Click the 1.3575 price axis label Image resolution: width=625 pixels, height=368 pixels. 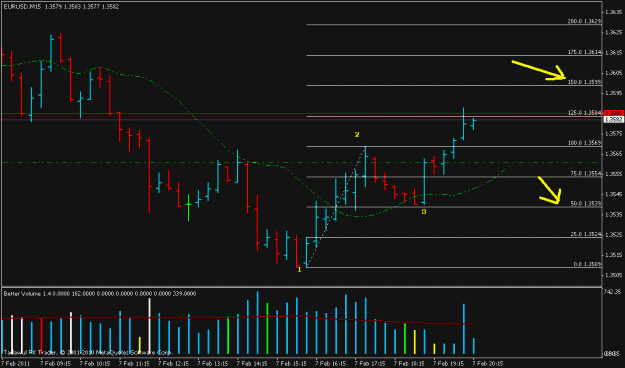tap(613, 134)
